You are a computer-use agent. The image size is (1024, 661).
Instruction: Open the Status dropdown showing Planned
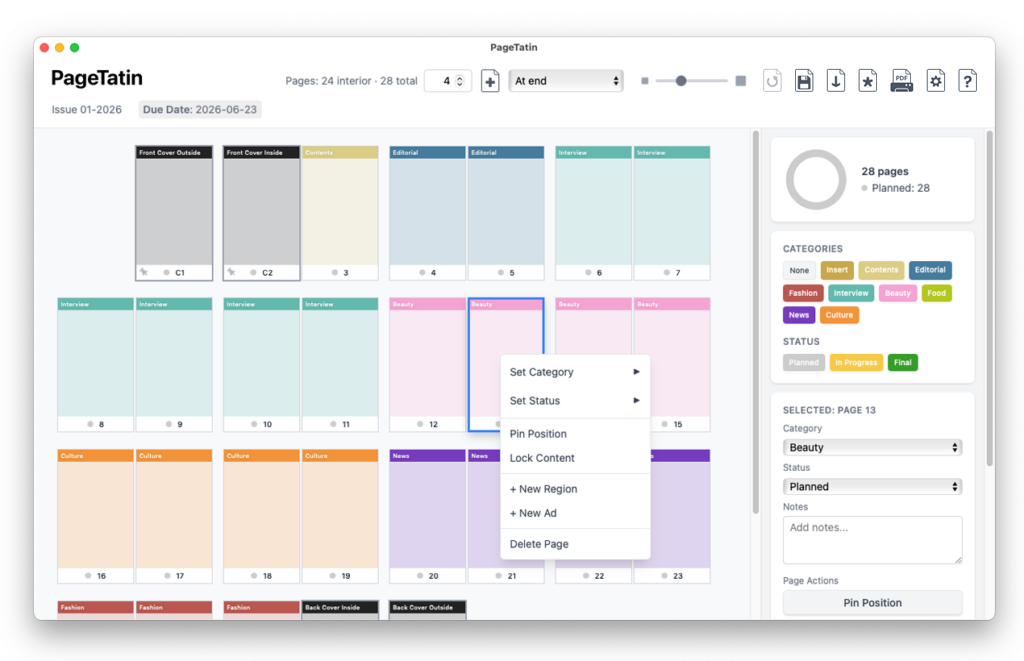point(872,487)
